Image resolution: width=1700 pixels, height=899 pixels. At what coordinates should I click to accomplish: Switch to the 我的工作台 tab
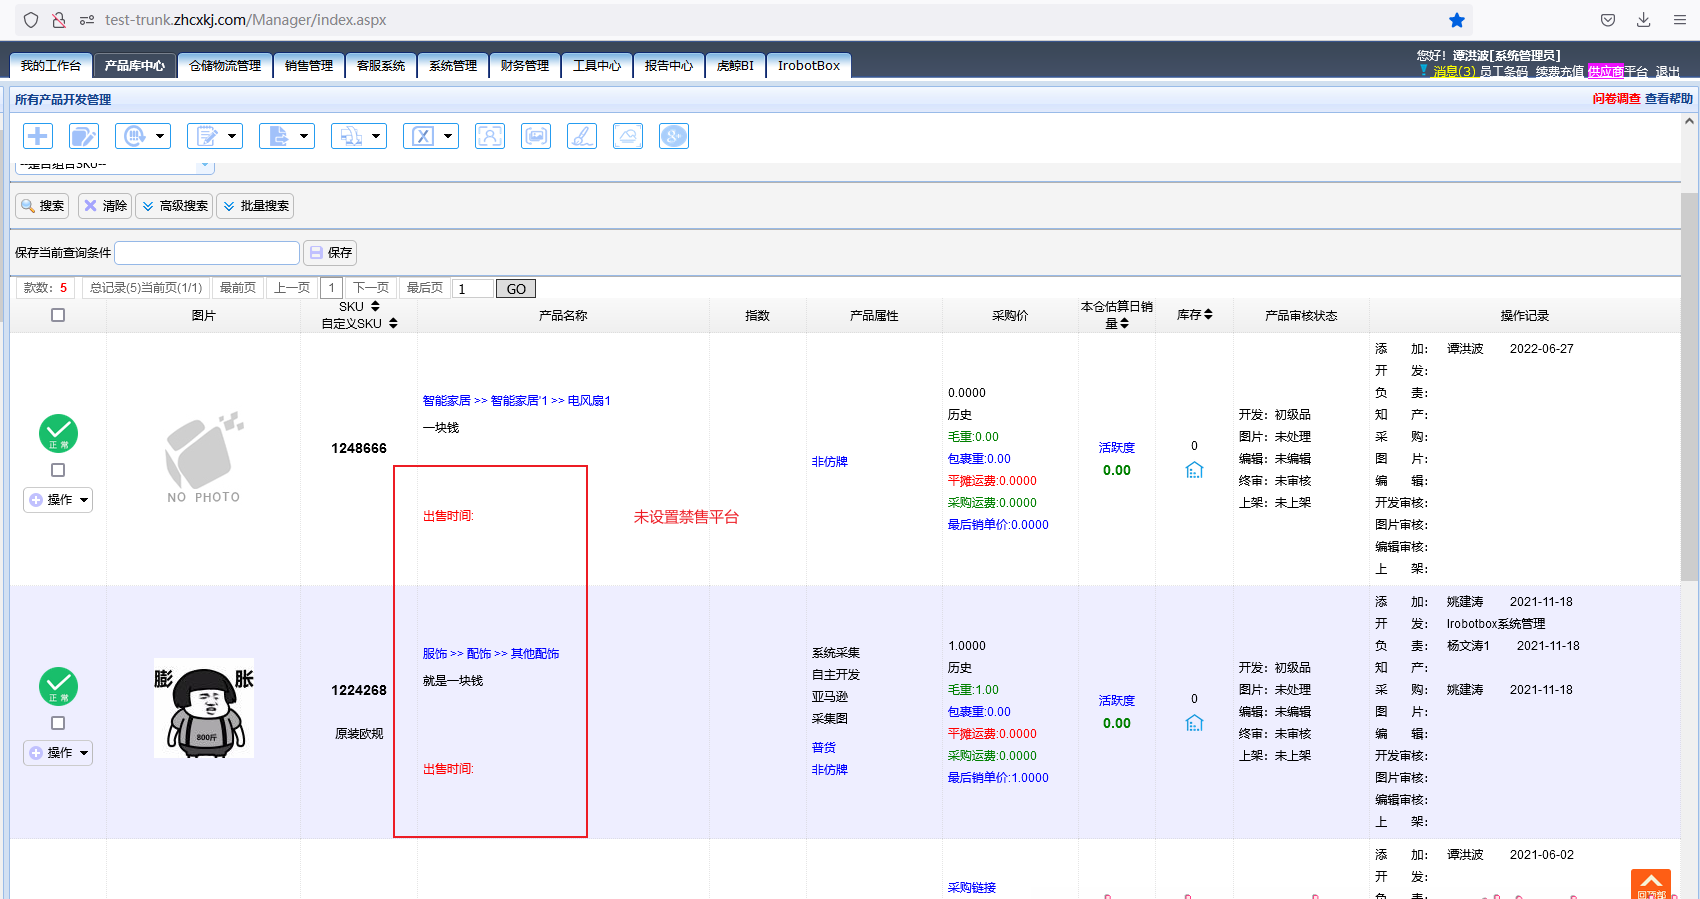[51, 66]
